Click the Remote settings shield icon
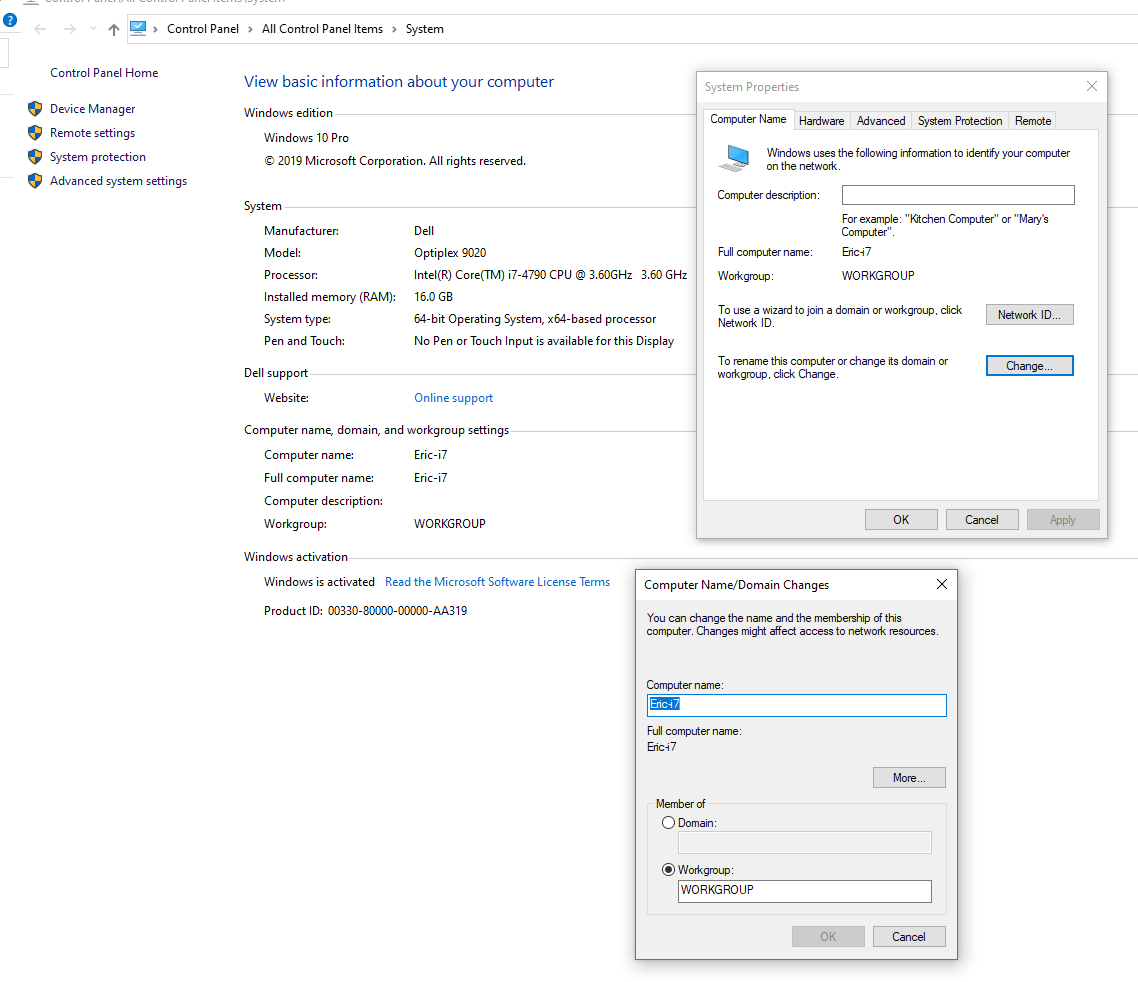1138x982 pixels. [x=35, y=133]
